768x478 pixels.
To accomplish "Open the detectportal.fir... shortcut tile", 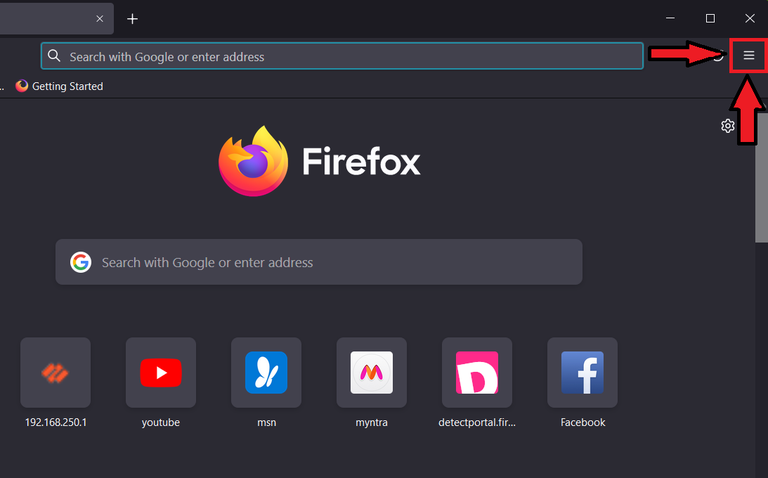I will tap(477, 373).
